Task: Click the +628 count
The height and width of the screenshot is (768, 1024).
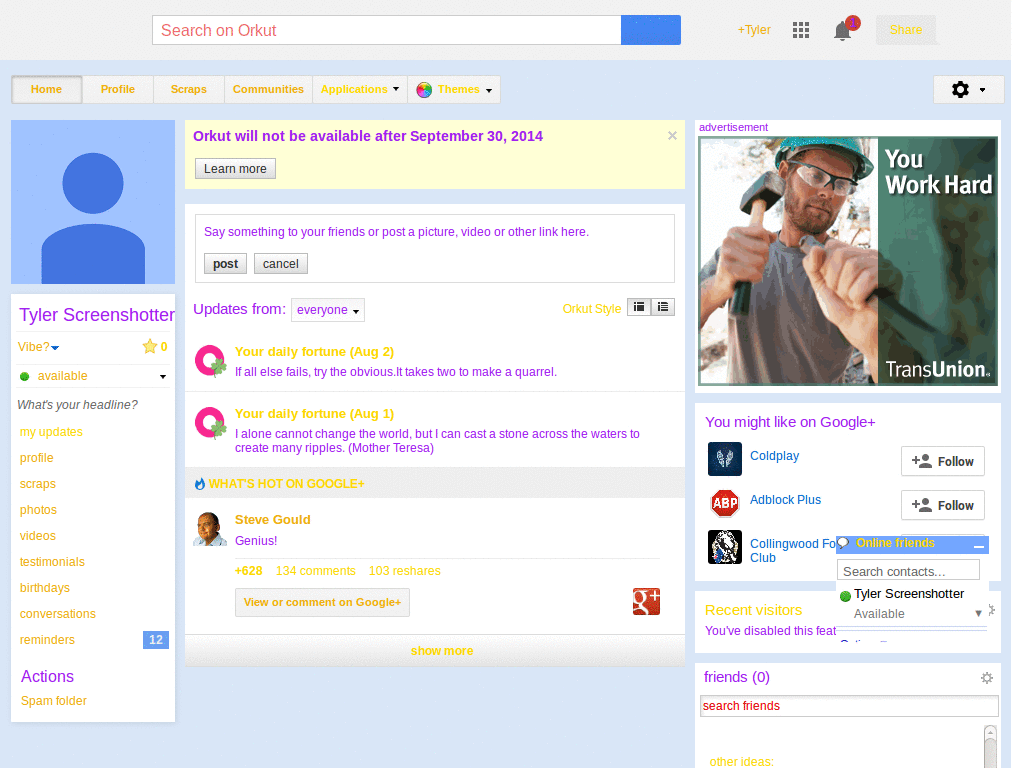Action: tap(248, 571)
